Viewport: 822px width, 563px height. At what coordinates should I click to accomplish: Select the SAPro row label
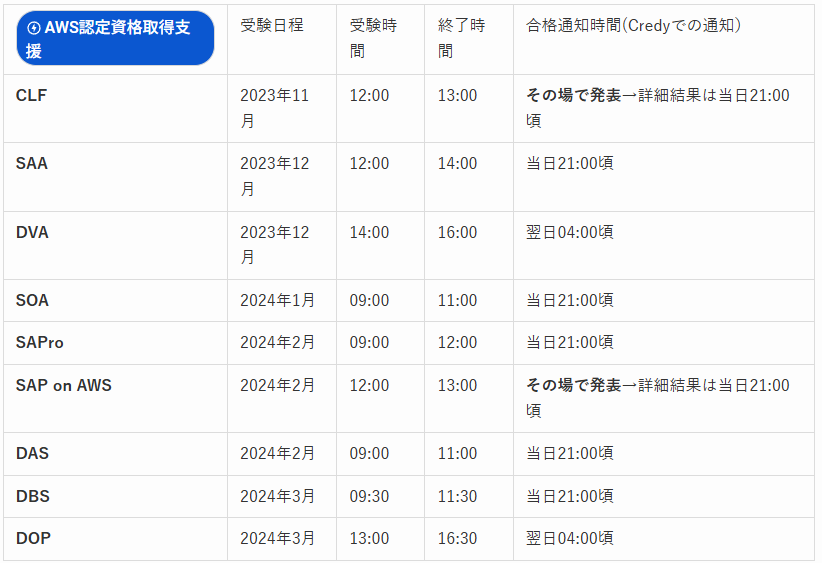pos(40,343)
